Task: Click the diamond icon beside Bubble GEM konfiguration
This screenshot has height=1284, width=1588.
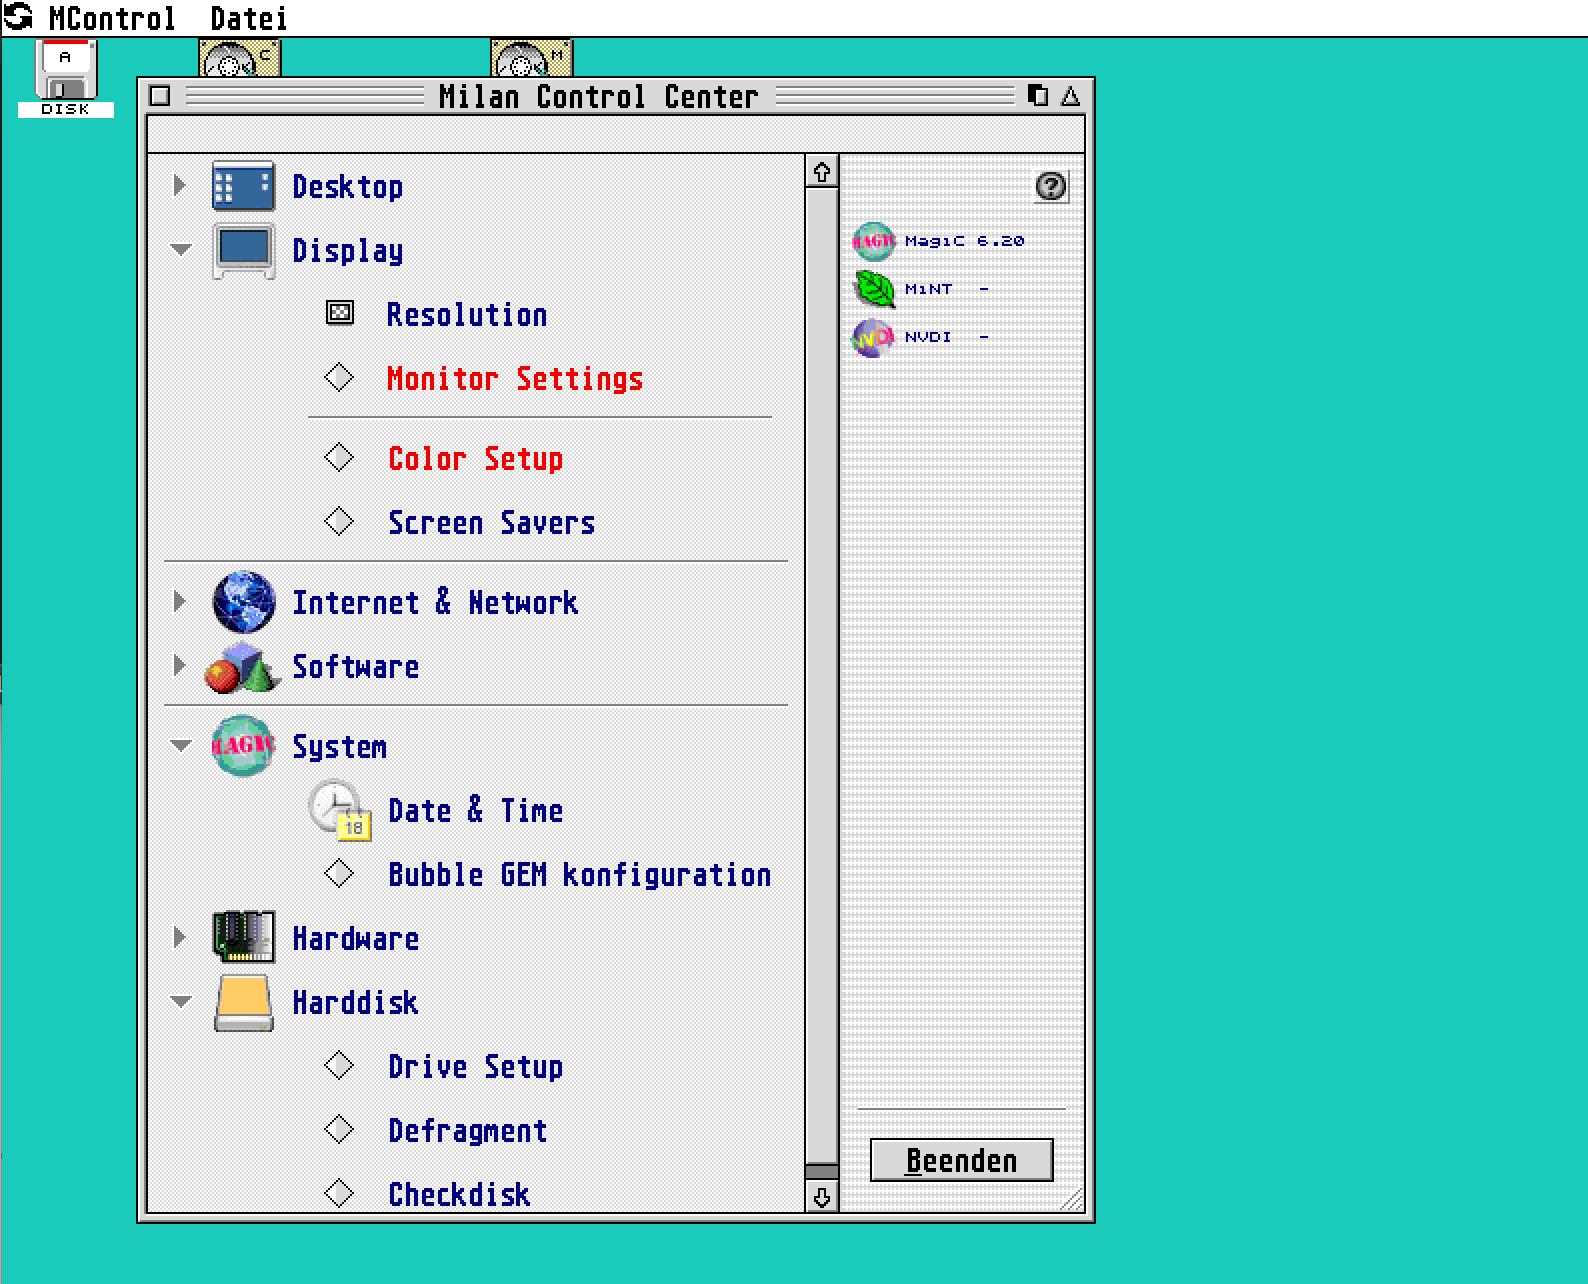Action: pos(339,874)
